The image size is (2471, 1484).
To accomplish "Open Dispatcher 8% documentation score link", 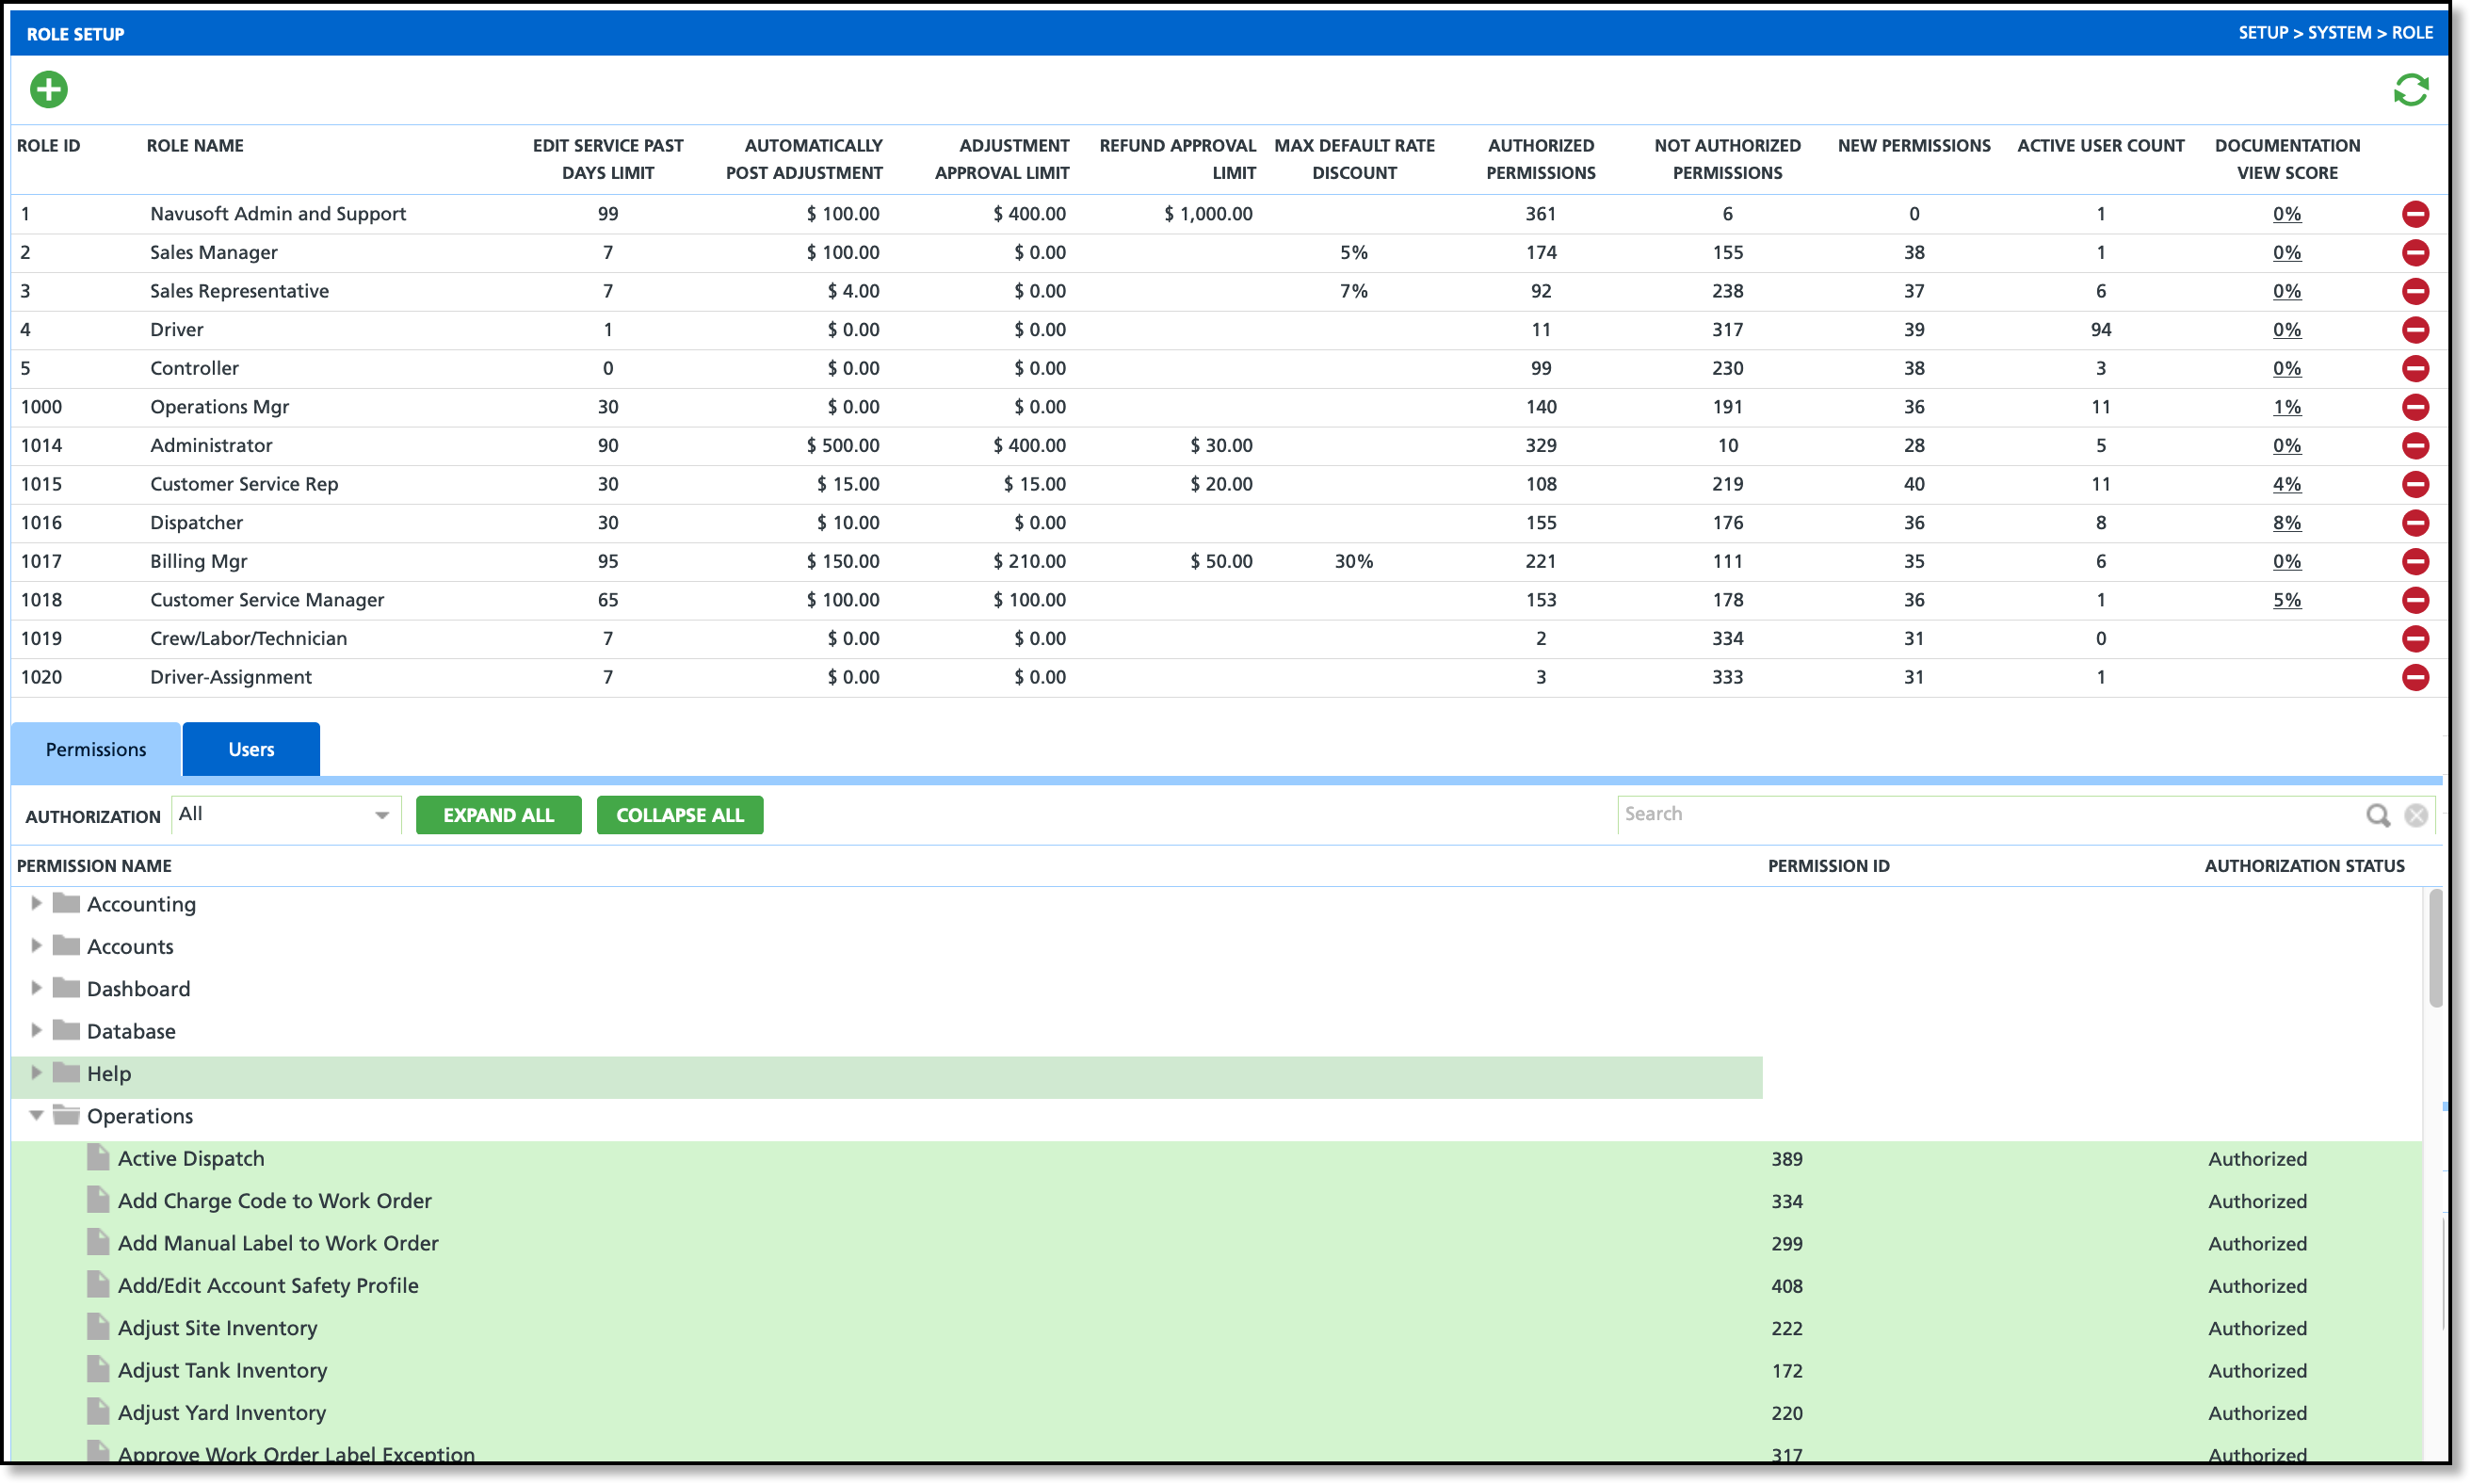I will [2286, 523].
